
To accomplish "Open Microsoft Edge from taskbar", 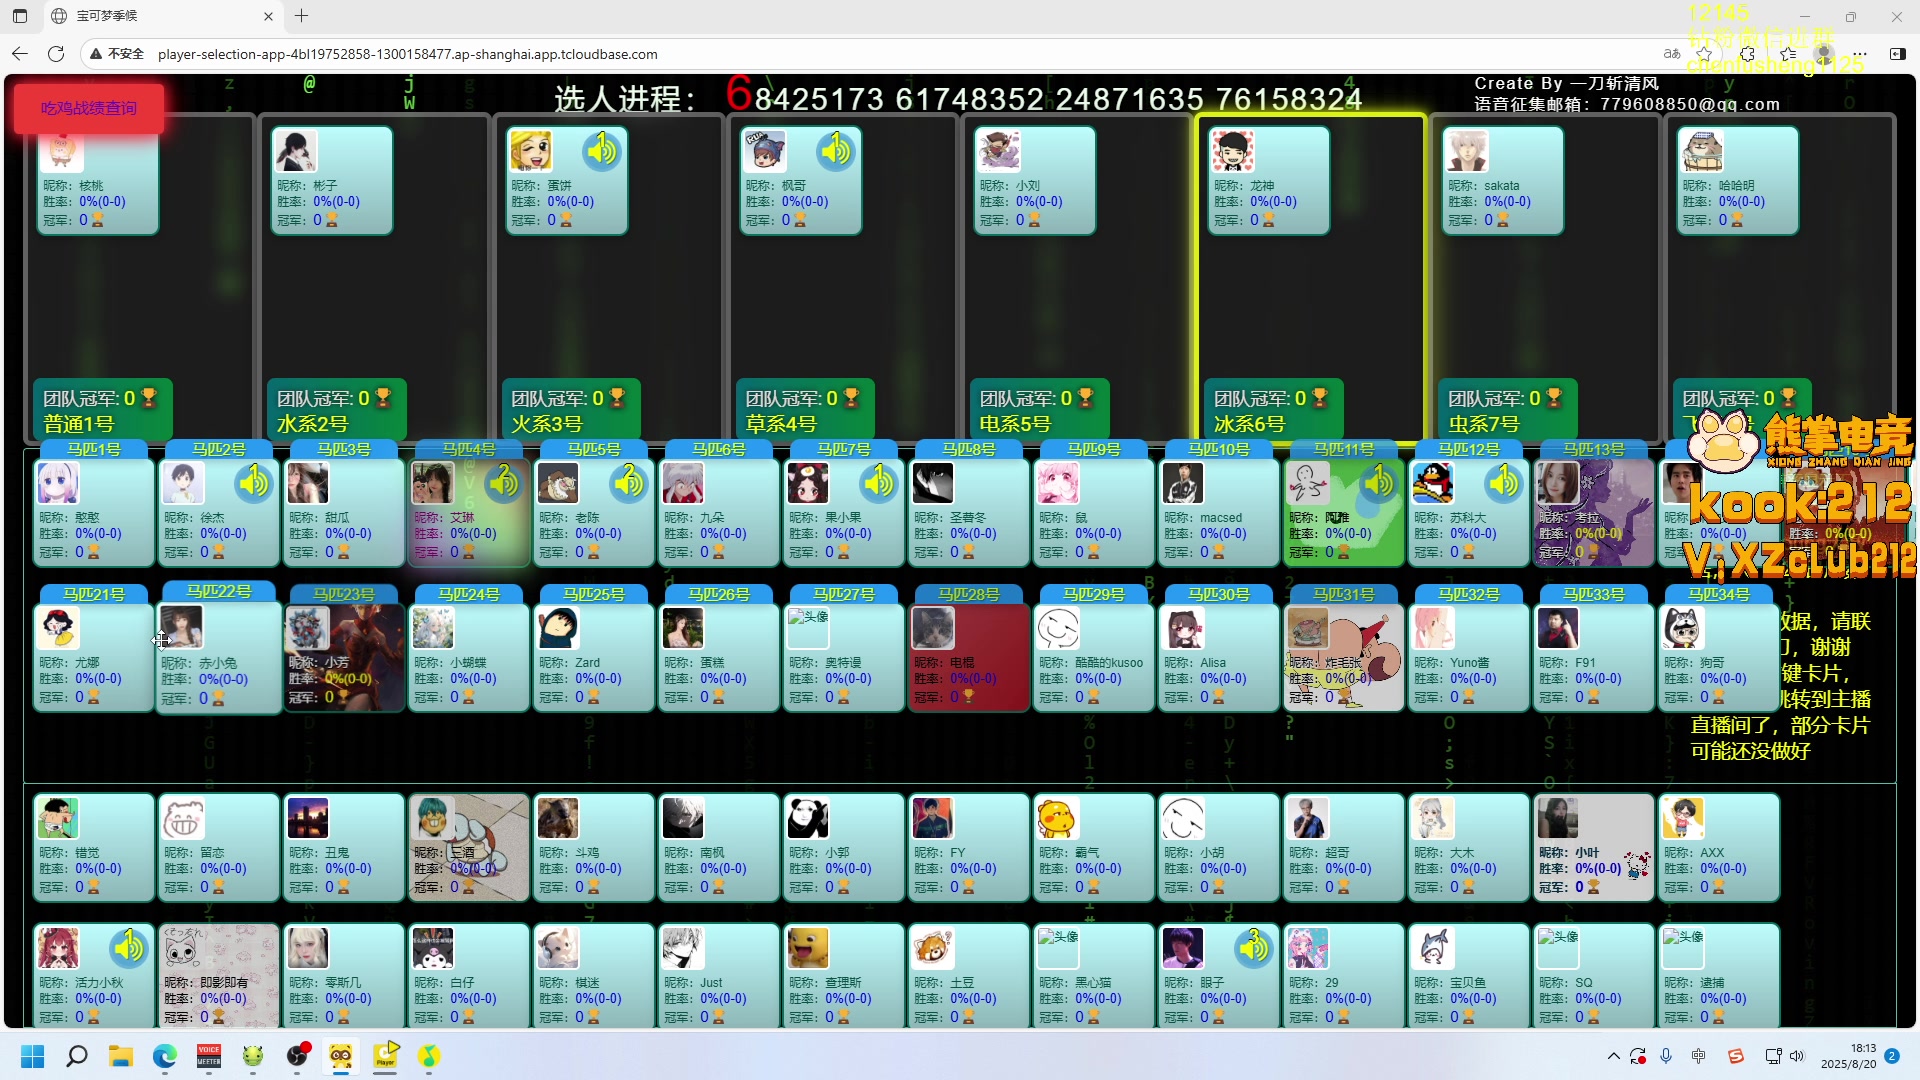I will coord(165,1056).
